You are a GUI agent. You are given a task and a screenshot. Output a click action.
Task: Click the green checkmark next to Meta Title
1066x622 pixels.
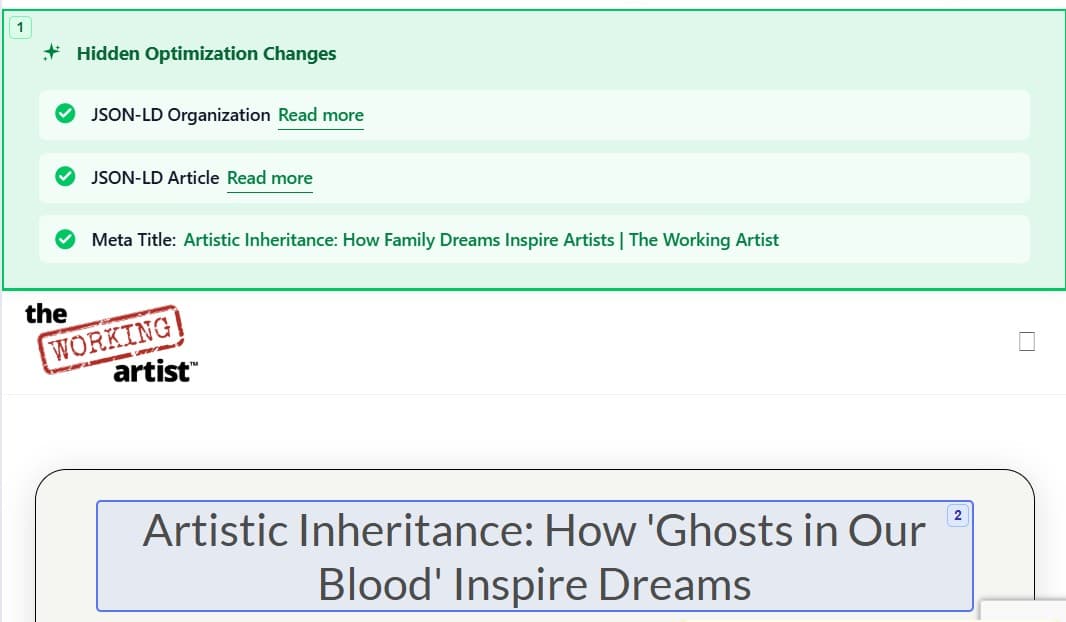click(x=65, y=239)
